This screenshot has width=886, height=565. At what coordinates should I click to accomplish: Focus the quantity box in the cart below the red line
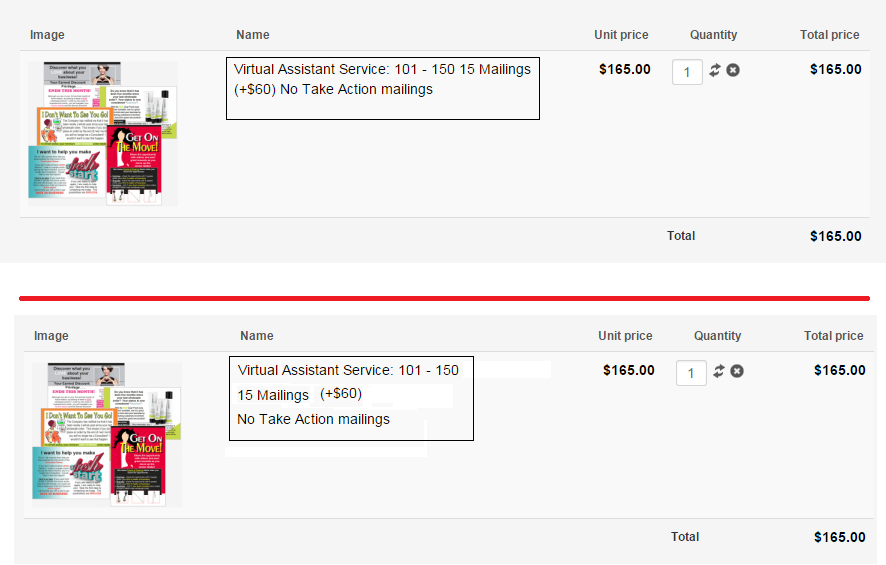(692, 372)
